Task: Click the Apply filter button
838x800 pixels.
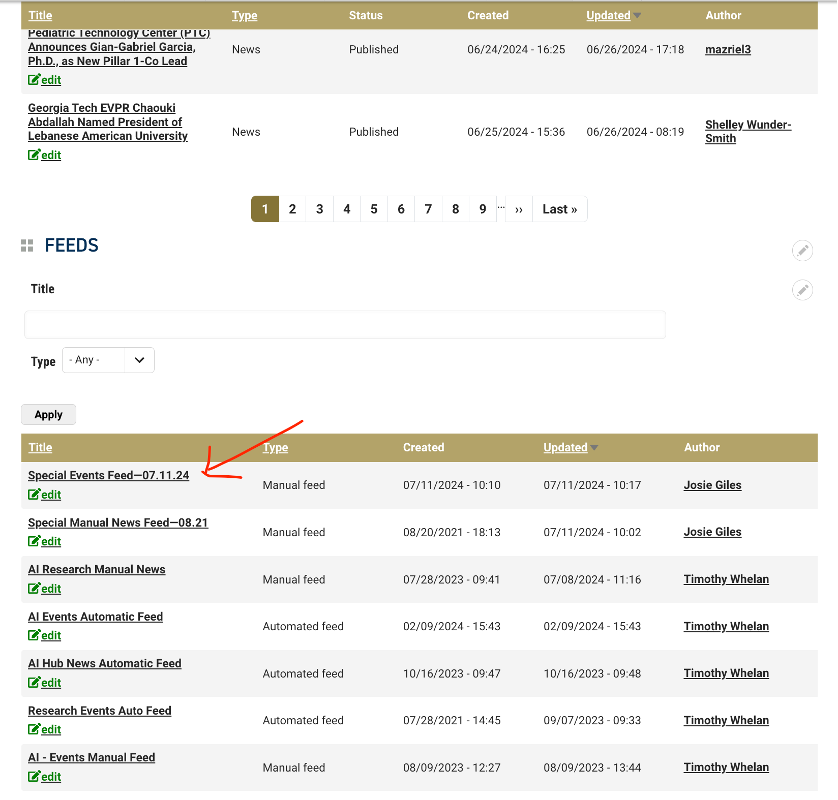Action: pyautogui.click(x=49, y=415)
